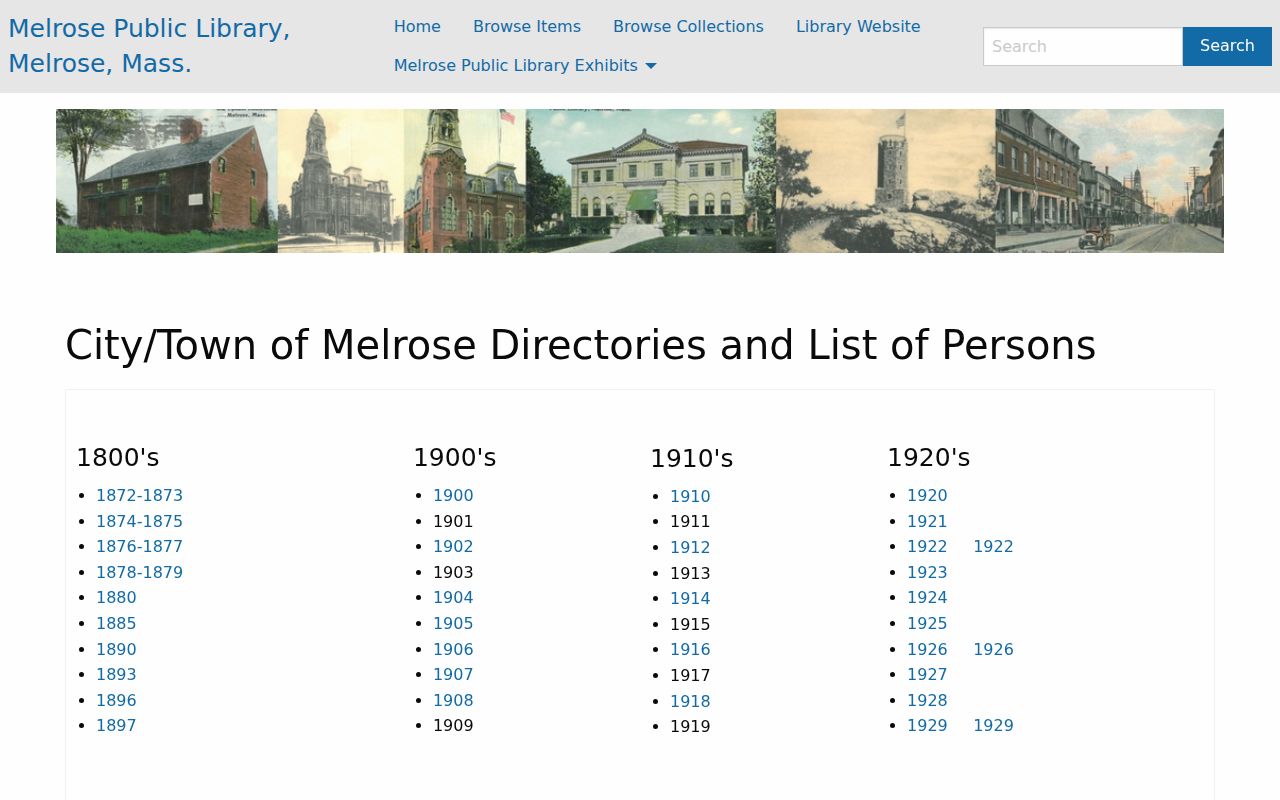Open the 1897 directory link
The height and width of the screenshot is (800, 1280).
click(116, 726)
